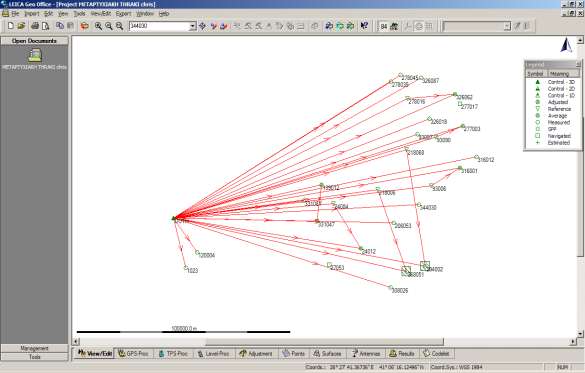Screen dimensions: 585x373
Task: Click the Print toolbar icon
Action: pyautogui.click(x=35, y=26)
